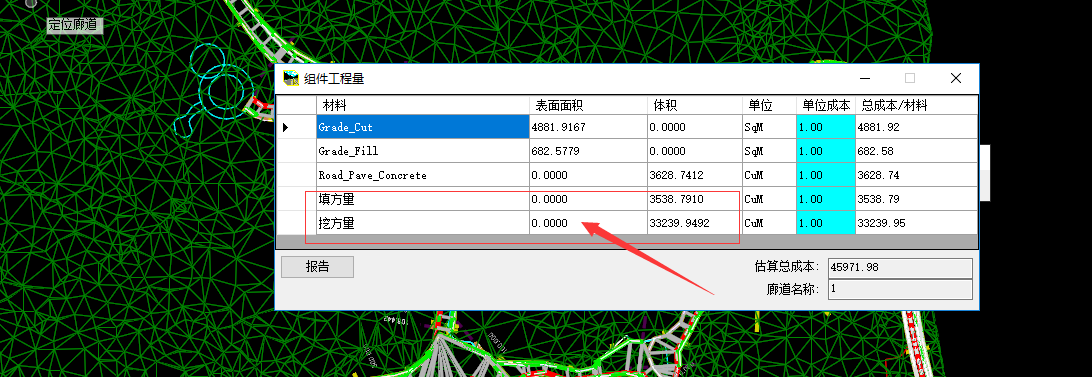The image size is (1092, 377).
Task: Click the 廊道名称 value field
Action: click(900, 289)
